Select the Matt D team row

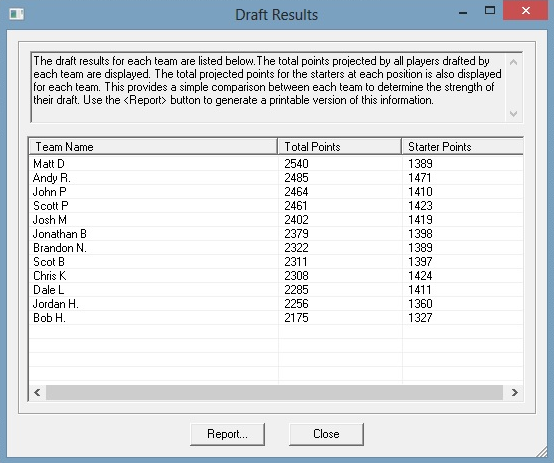[x=276, y=164]
